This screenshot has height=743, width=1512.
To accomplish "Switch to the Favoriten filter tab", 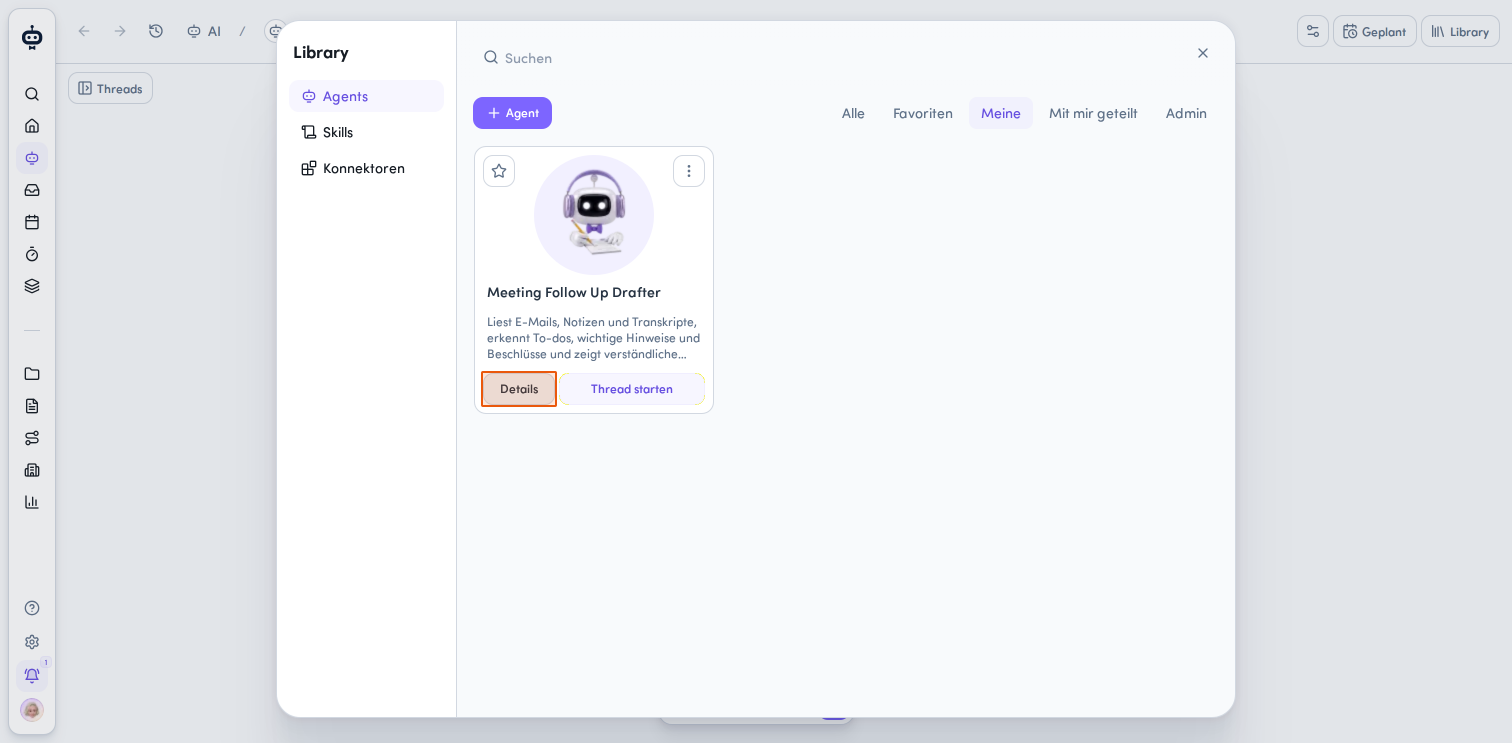I will 923,113.
